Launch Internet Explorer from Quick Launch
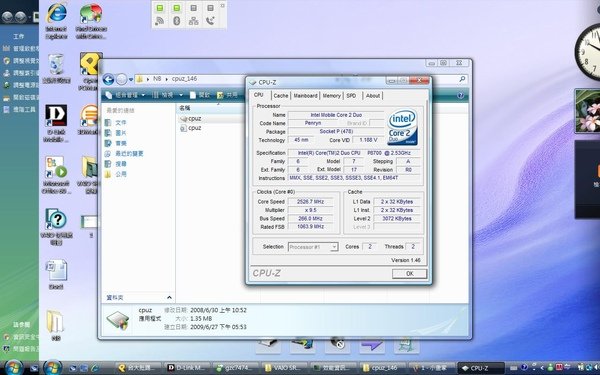This screenshot has width=600, height=375. 94,368
